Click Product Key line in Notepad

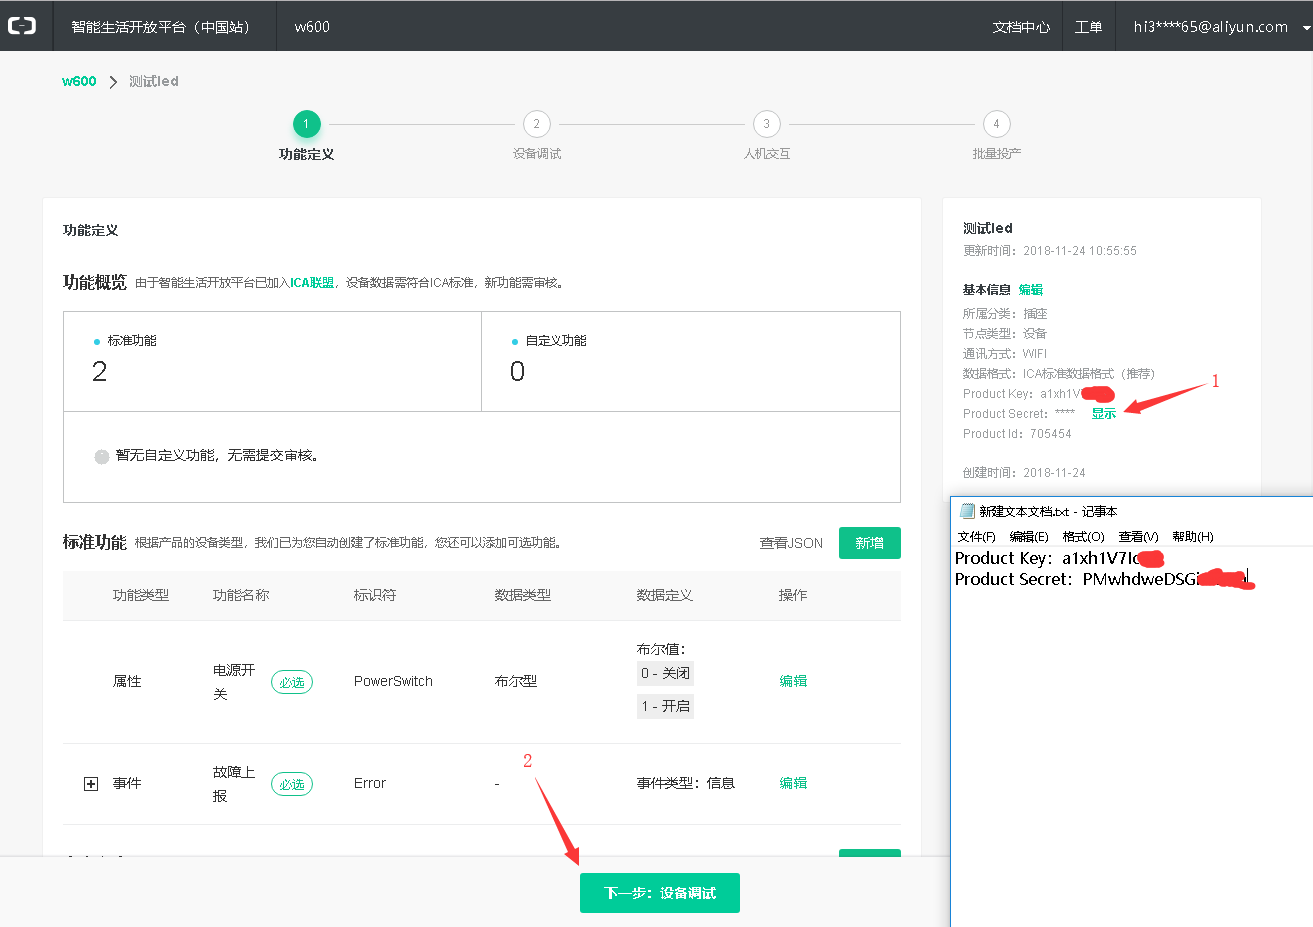(x=1059, y=558)
